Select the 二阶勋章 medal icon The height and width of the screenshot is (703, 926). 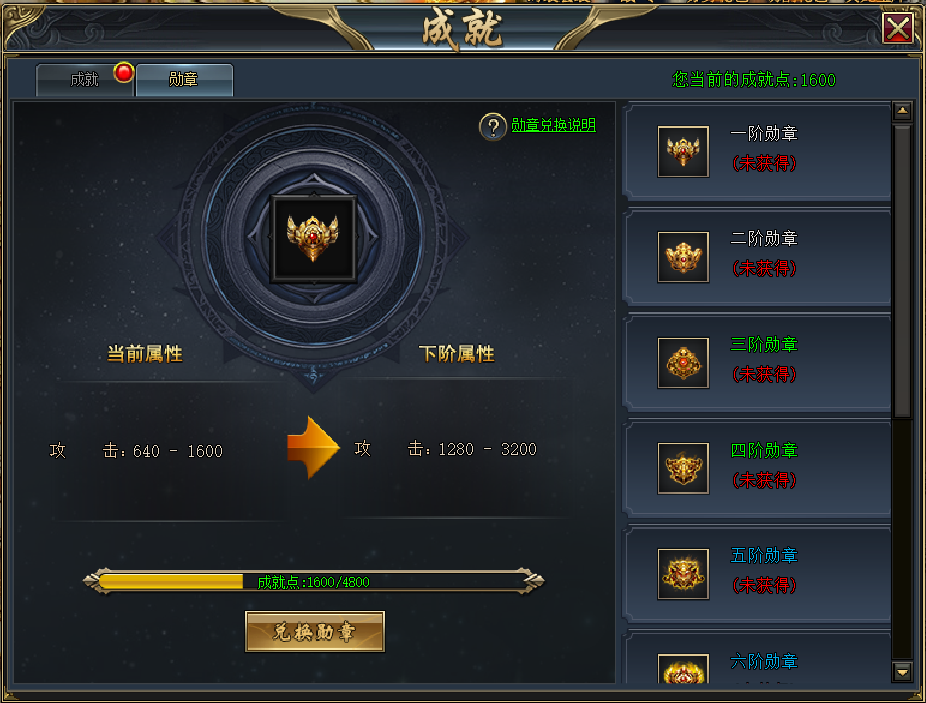click(683, 257)
